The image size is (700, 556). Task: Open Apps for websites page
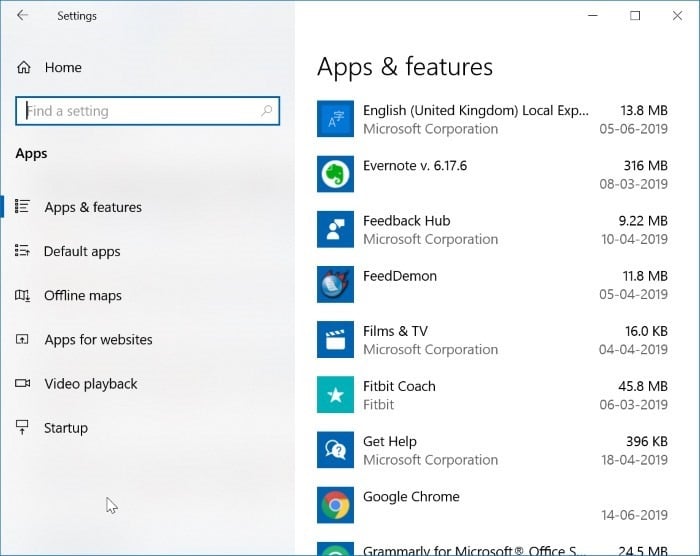coord(98,340)
